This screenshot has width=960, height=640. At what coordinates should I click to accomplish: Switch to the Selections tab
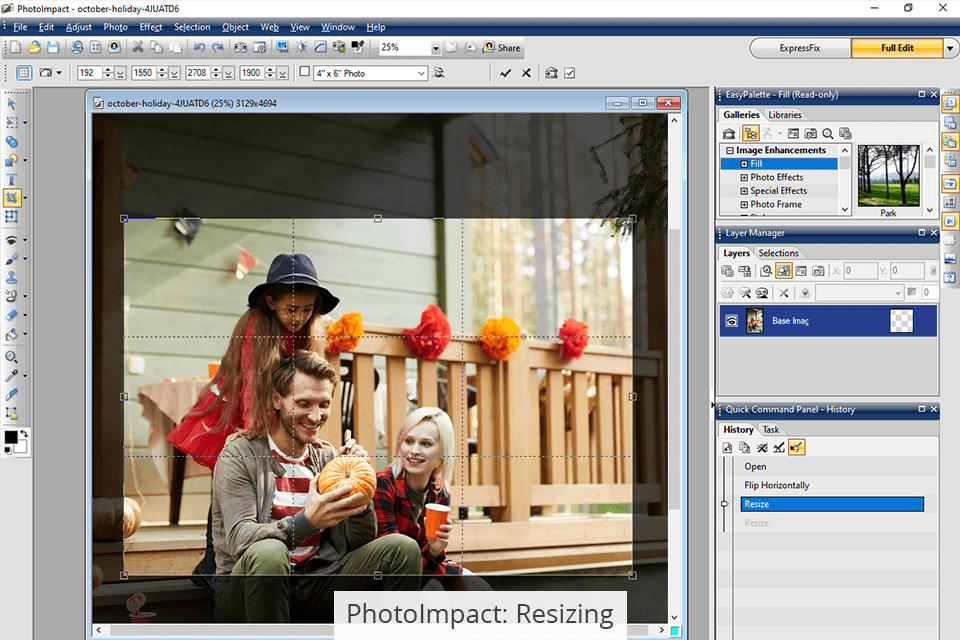(778, 253)
